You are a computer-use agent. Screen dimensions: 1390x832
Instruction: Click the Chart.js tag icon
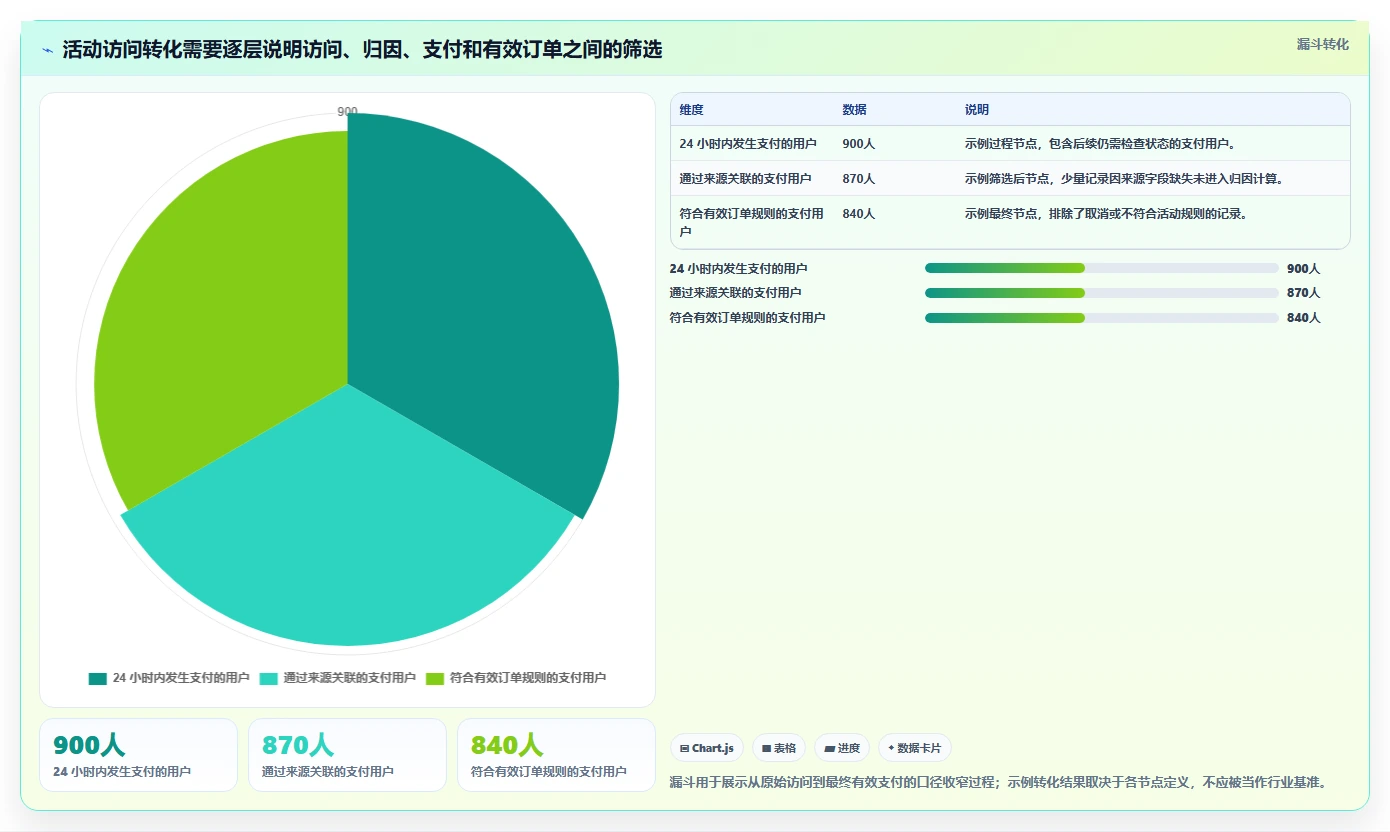pos(684,748)
